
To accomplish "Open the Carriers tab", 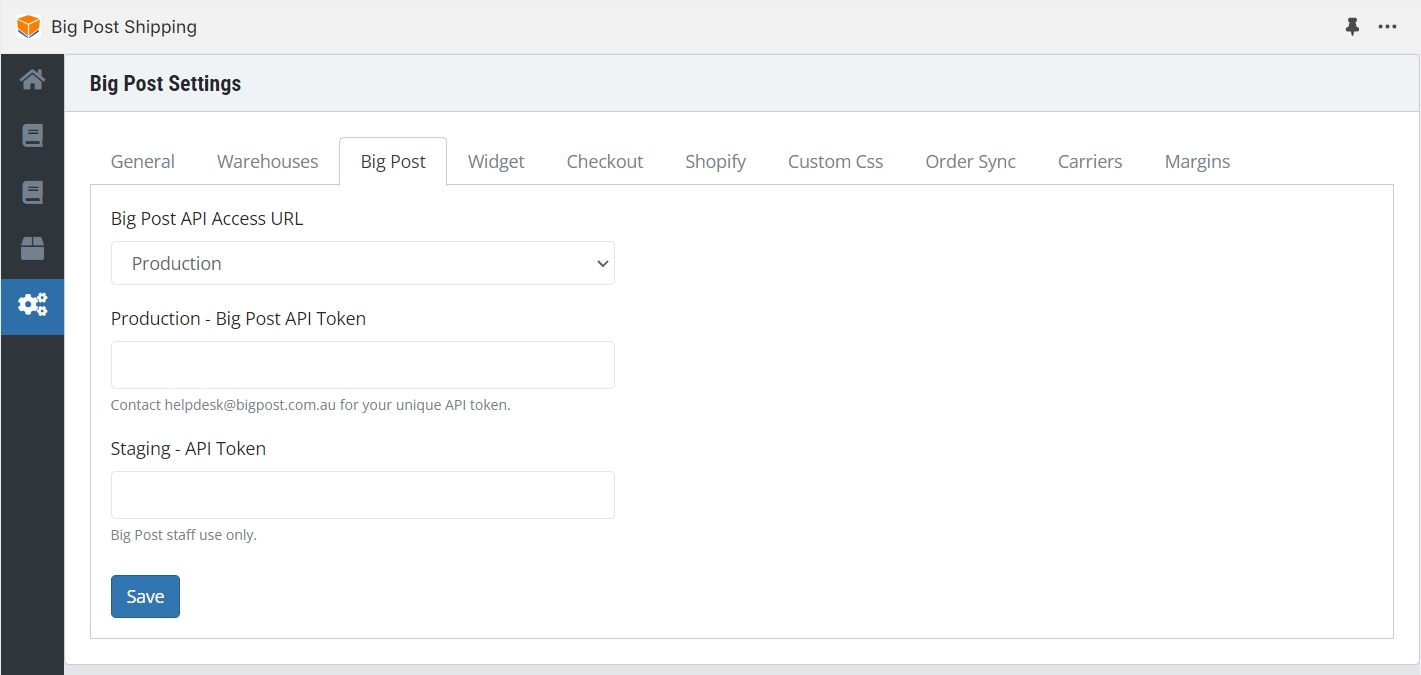I will point(1090,161).
